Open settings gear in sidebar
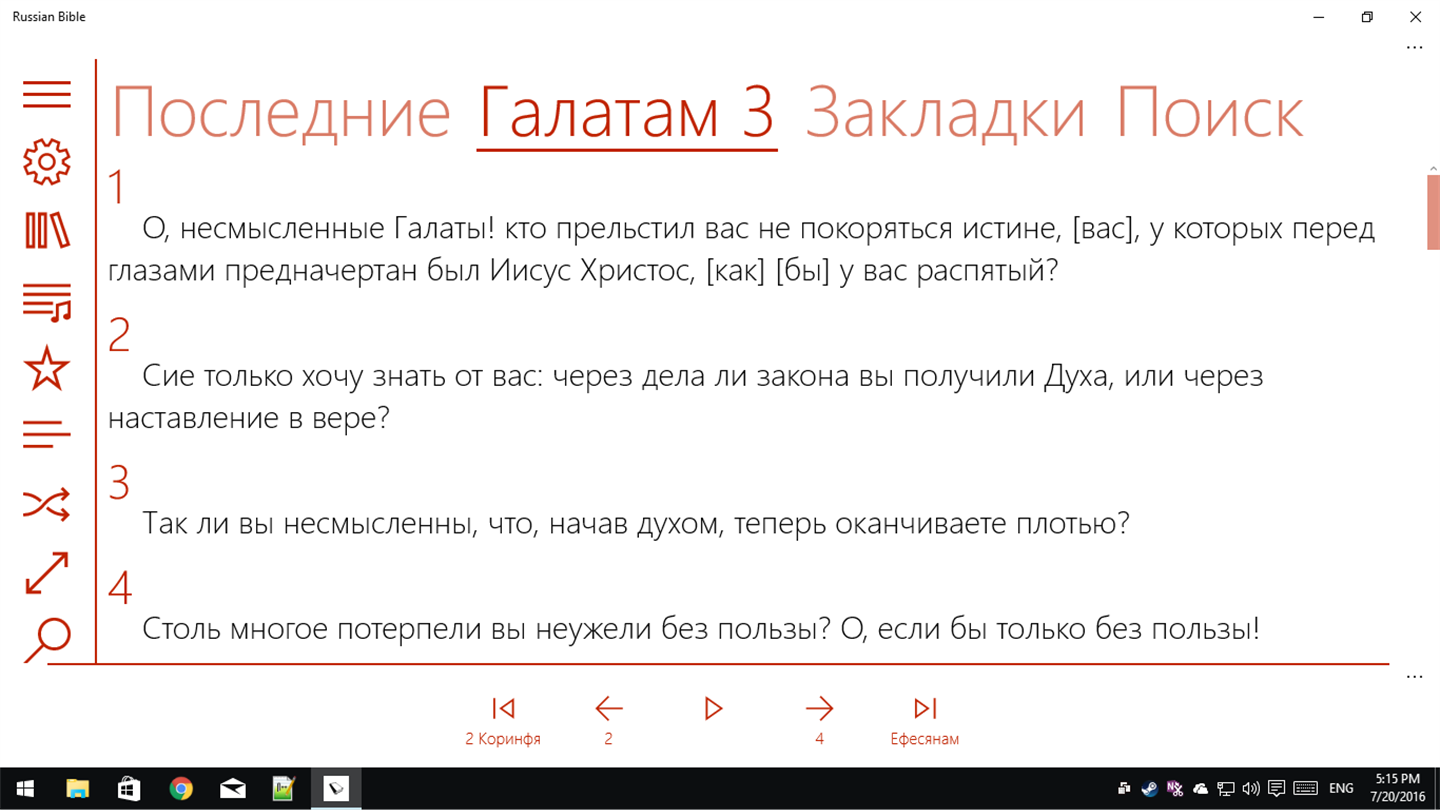This screenshot has height=810, width=1440. coord(47,162)
